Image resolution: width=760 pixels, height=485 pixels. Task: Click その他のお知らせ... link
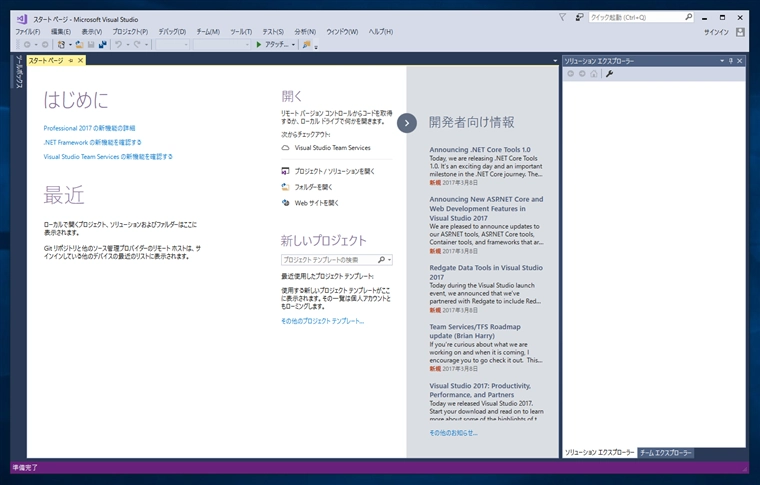point(453,433)
